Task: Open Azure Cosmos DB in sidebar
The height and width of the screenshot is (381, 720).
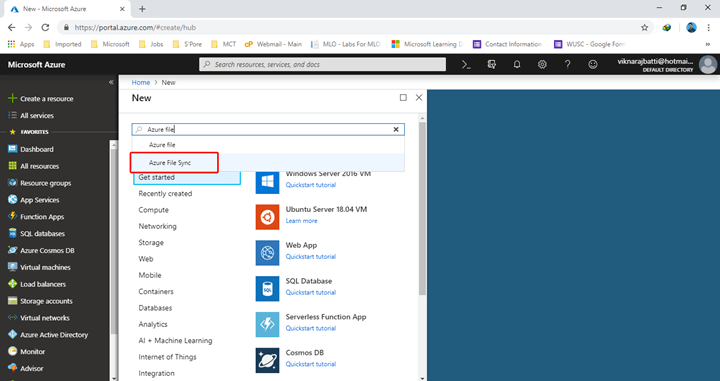Action: click(x=41, y=251)
